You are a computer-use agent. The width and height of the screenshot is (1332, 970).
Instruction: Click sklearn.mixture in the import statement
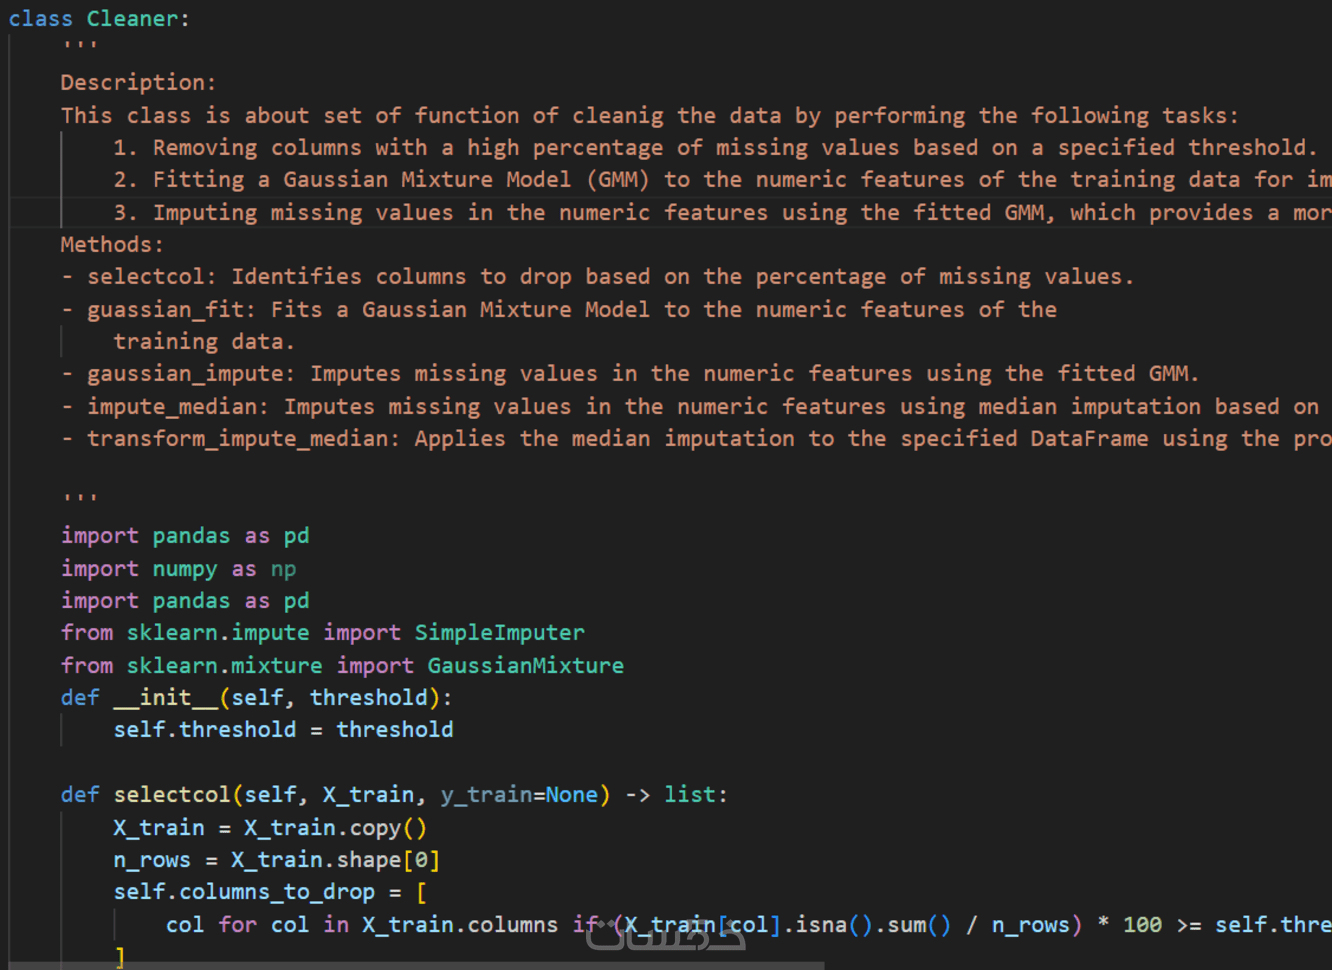[224, 665]
